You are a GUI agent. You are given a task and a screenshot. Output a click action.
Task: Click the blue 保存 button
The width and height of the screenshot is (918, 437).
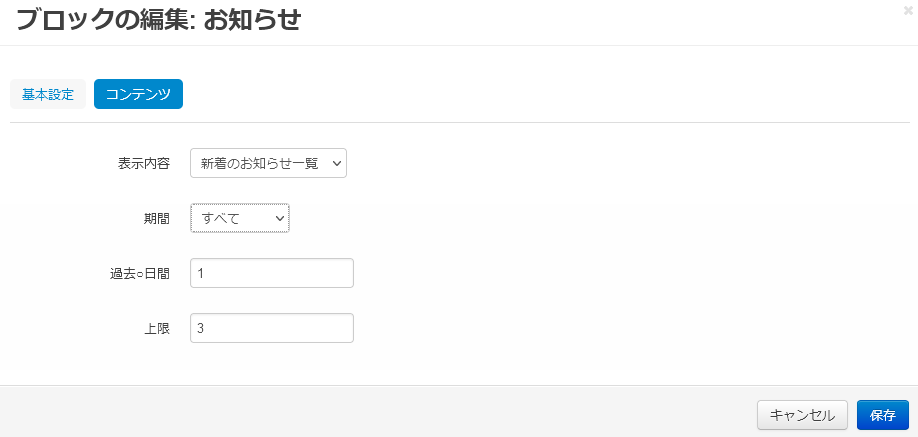coord(882,415)
